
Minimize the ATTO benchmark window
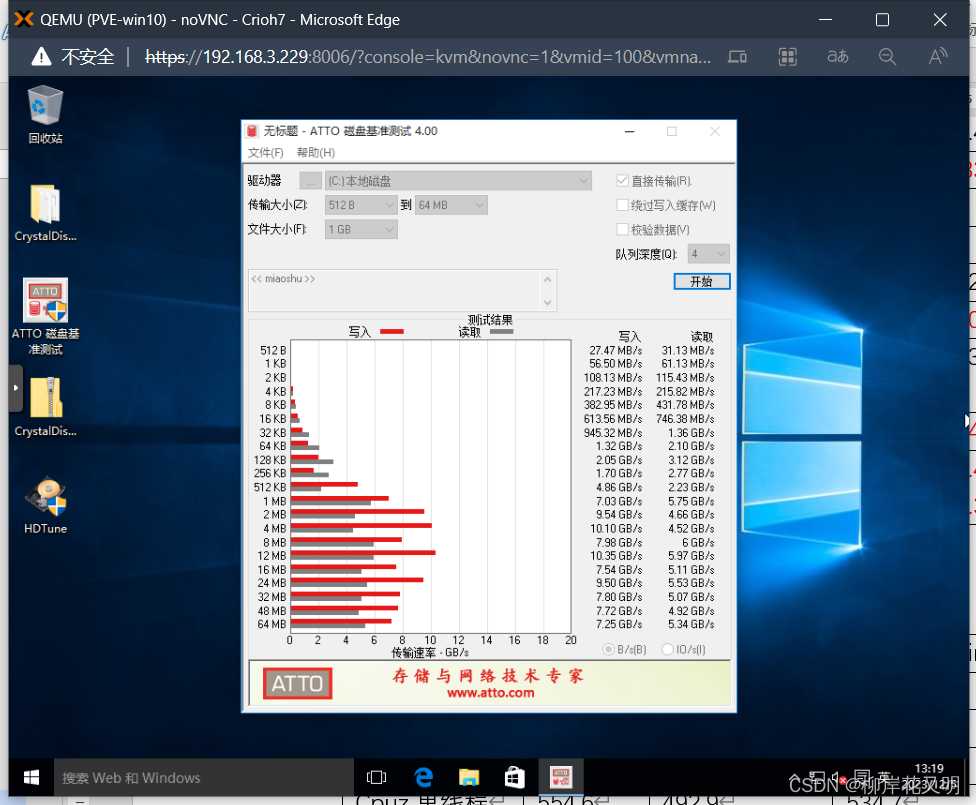[629, 131]
